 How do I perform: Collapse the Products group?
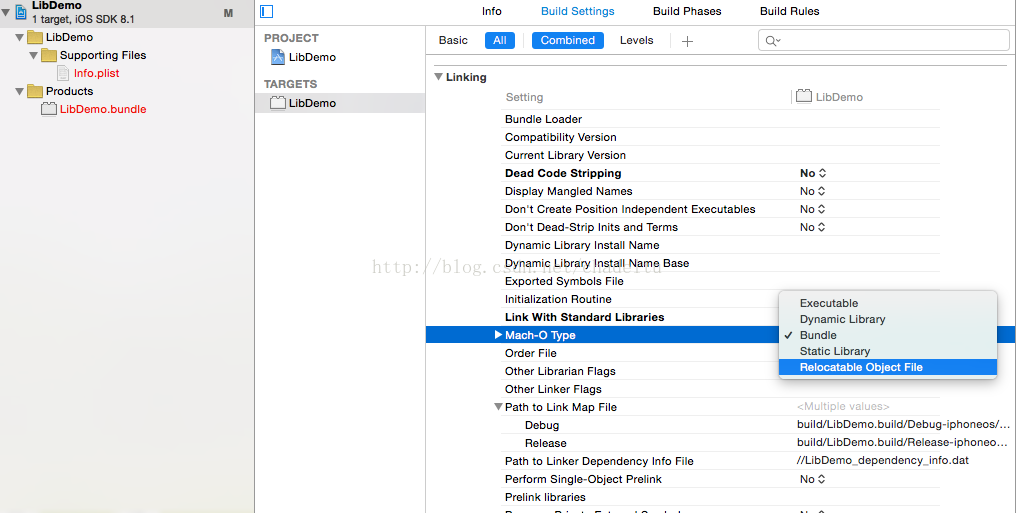[19, 91]
